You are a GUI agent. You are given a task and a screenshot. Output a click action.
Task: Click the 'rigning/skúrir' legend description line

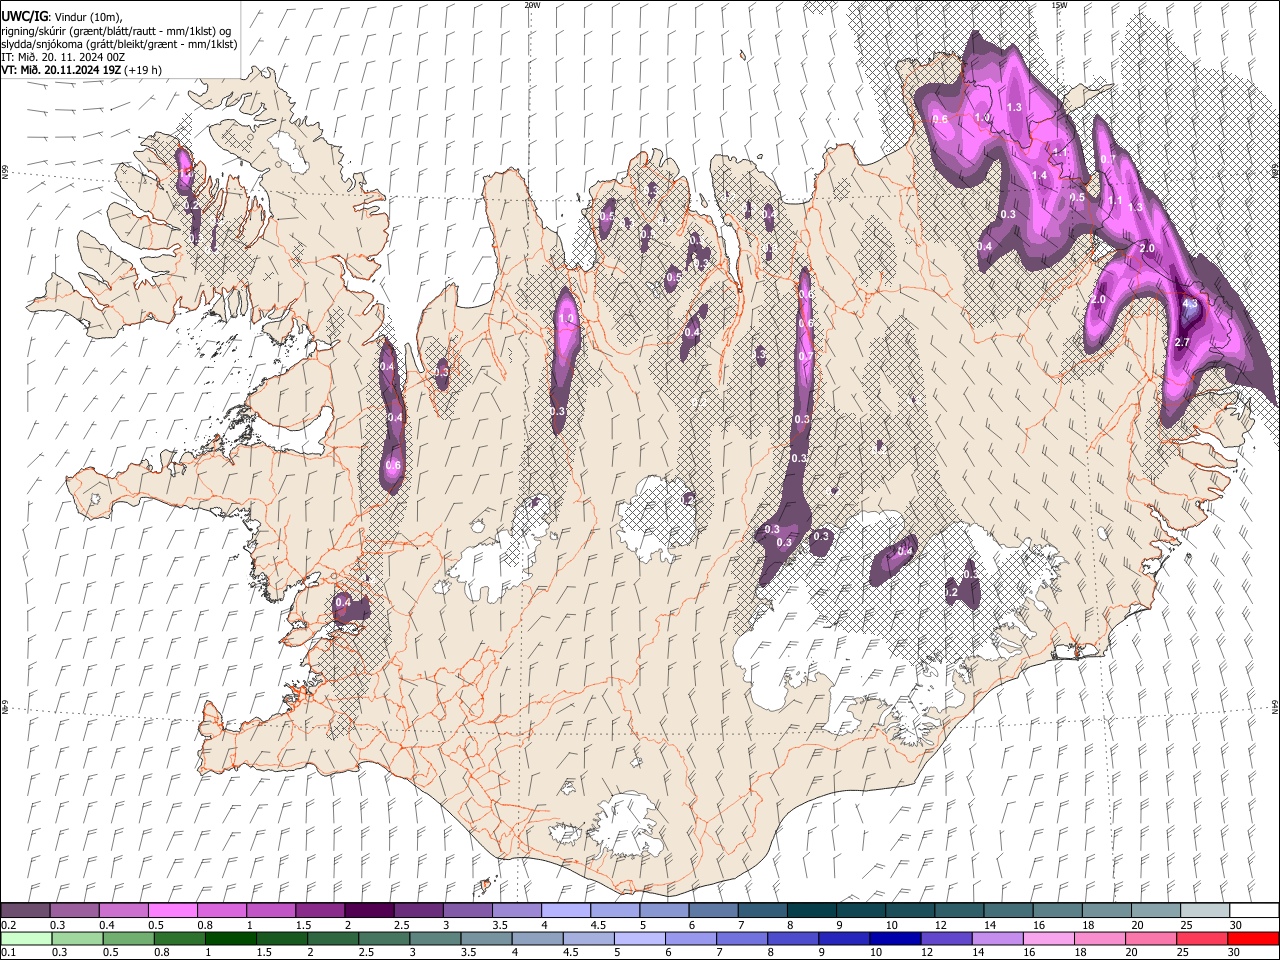(116, 30)
